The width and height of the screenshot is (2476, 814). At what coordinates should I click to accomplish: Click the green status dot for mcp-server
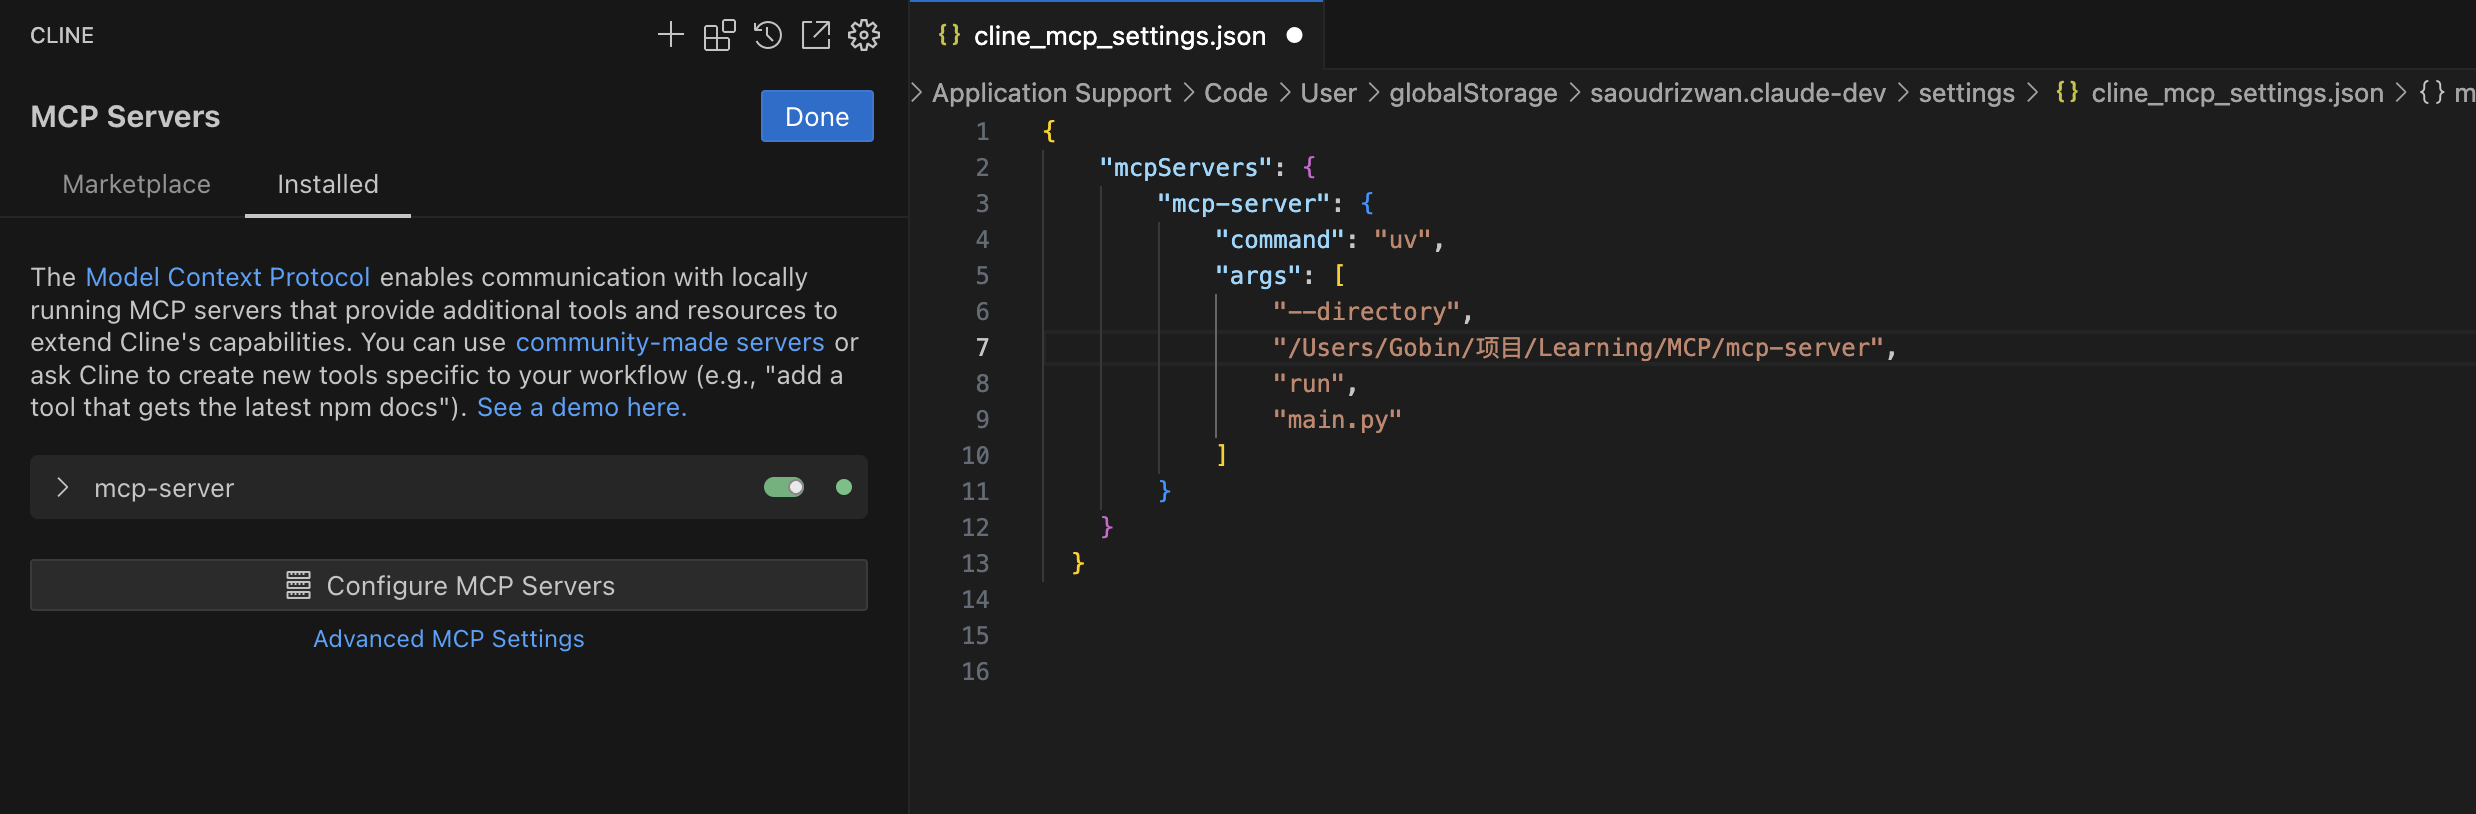(844, 487)
